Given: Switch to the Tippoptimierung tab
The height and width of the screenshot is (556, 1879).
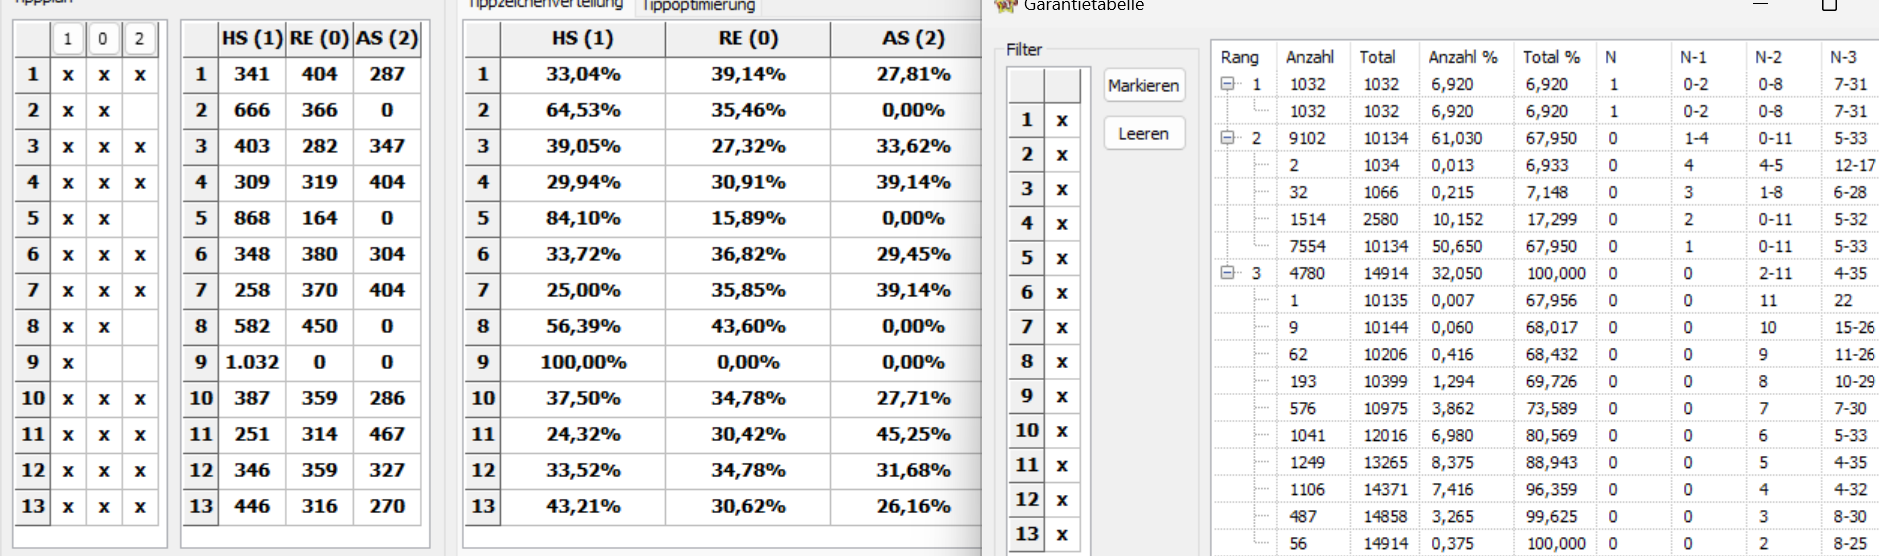Looking at the screenshot, I should click(x=699, y=6).
